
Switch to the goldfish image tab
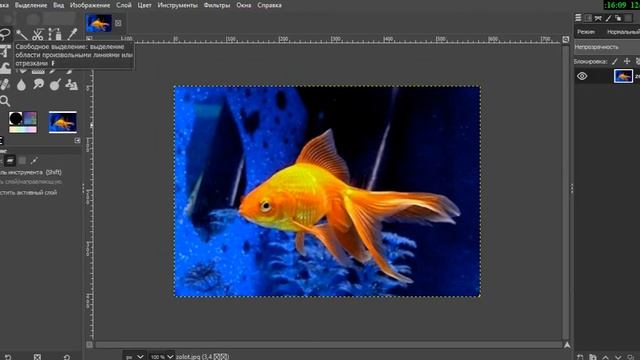[x=99, y=23]
